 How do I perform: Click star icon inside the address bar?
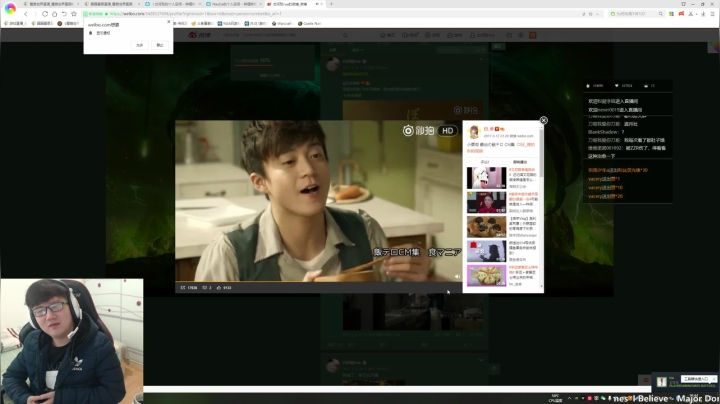click(x=591, y=14)
